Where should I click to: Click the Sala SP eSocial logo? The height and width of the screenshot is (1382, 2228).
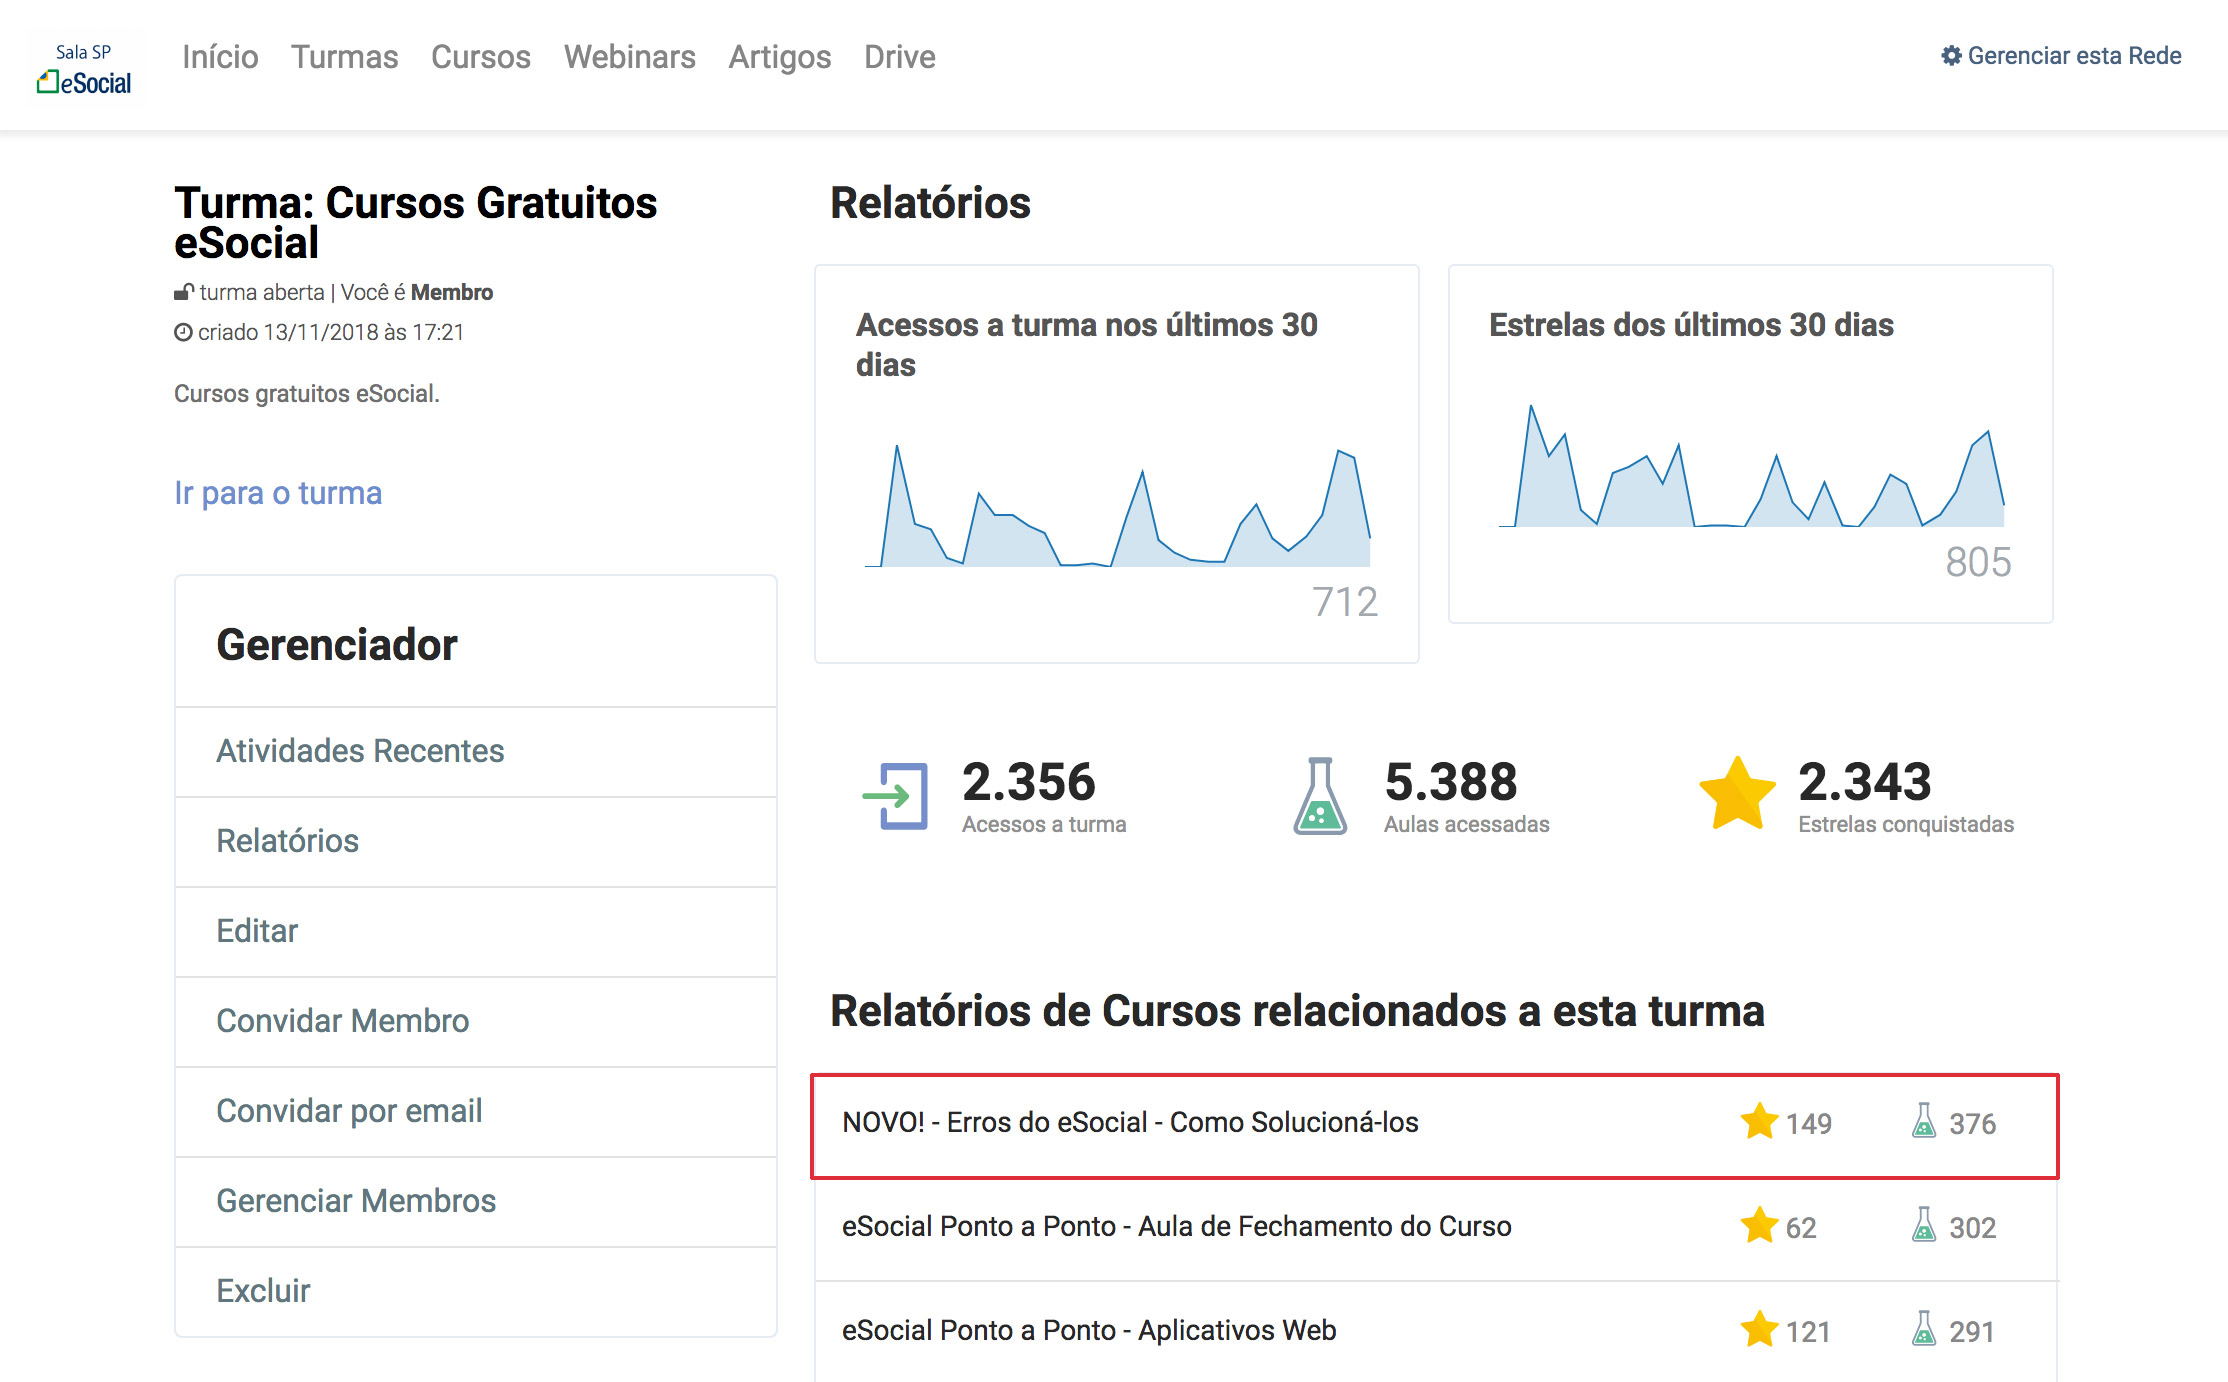[85, 68]
